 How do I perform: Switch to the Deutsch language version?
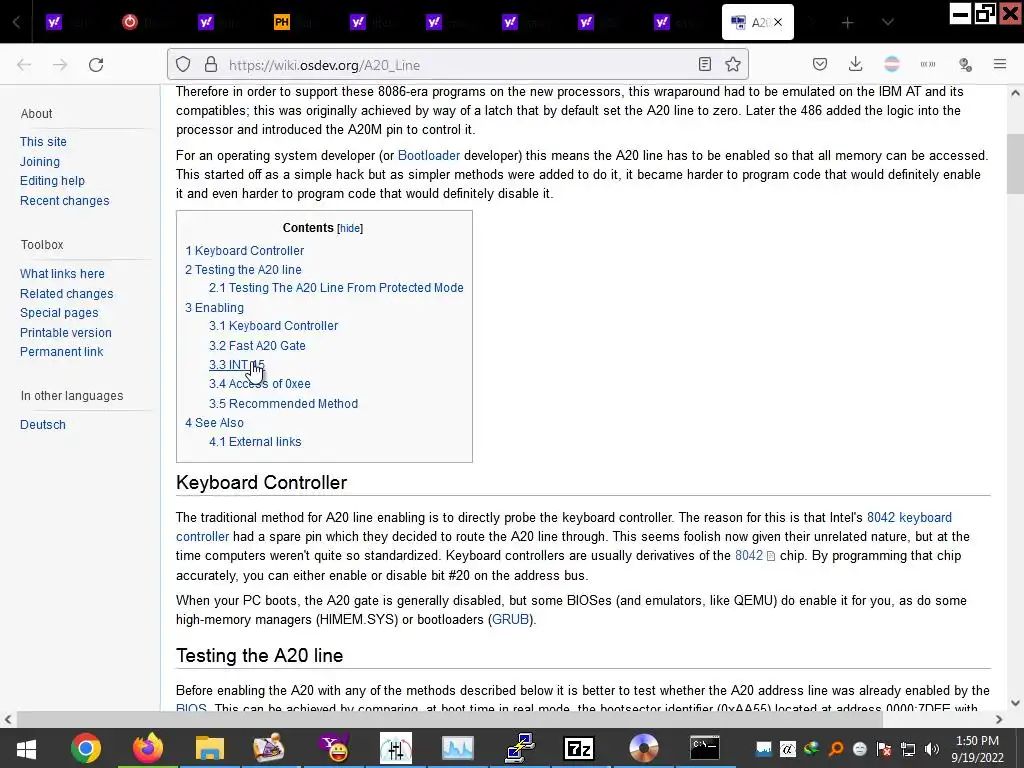click(x=42, y=424)
